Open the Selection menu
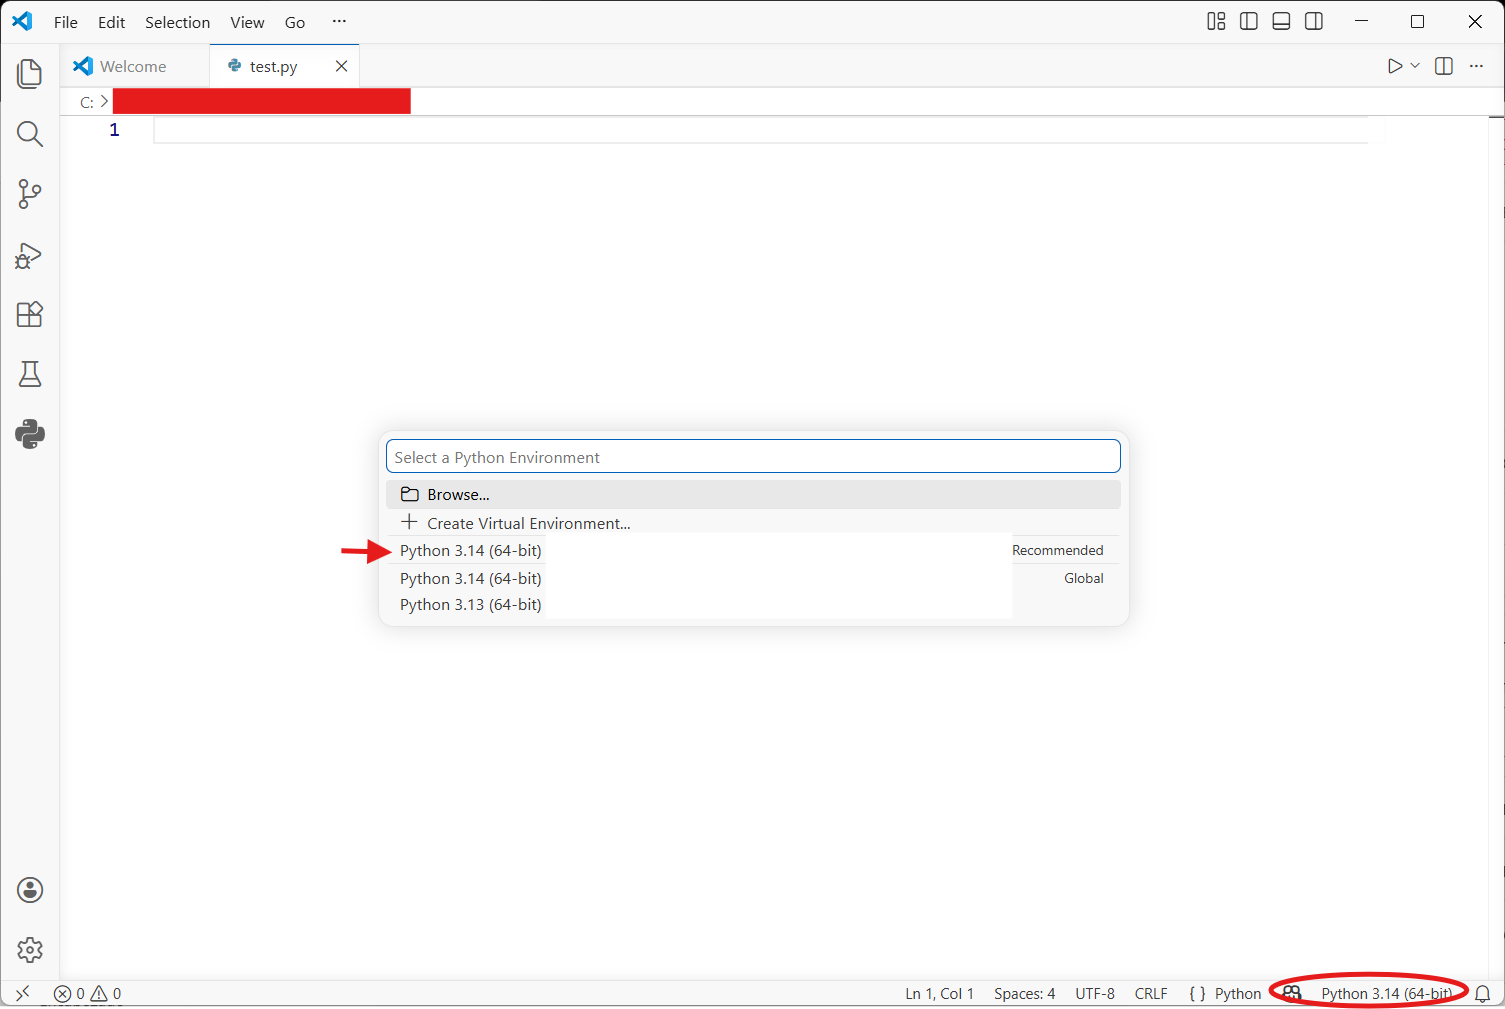This screenshot has height=1009, width=1505. tap(177, 22)
